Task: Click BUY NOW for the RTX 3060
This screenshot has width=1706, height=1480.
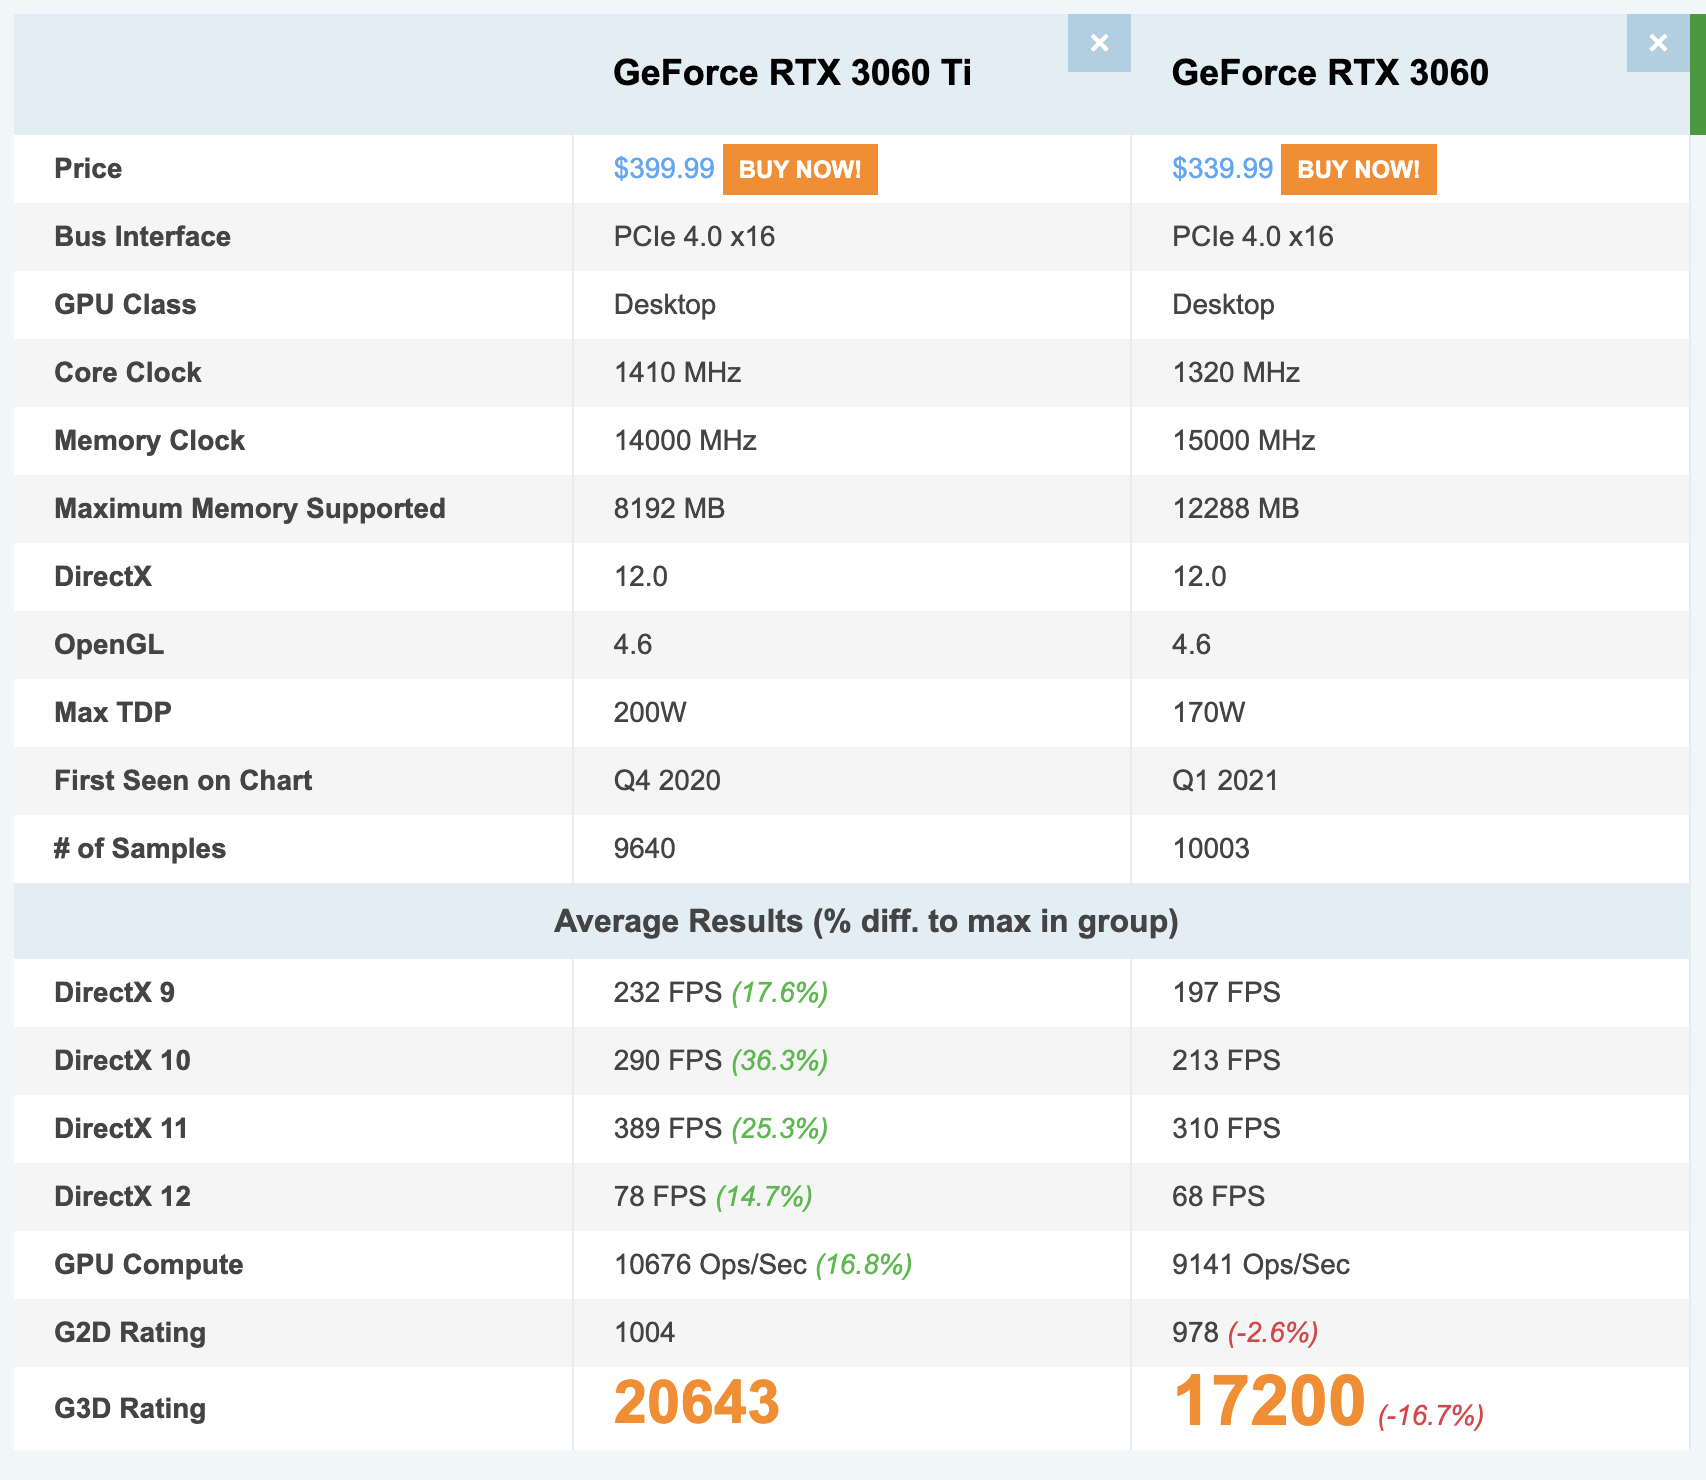Action: [x=1357, y=169]
